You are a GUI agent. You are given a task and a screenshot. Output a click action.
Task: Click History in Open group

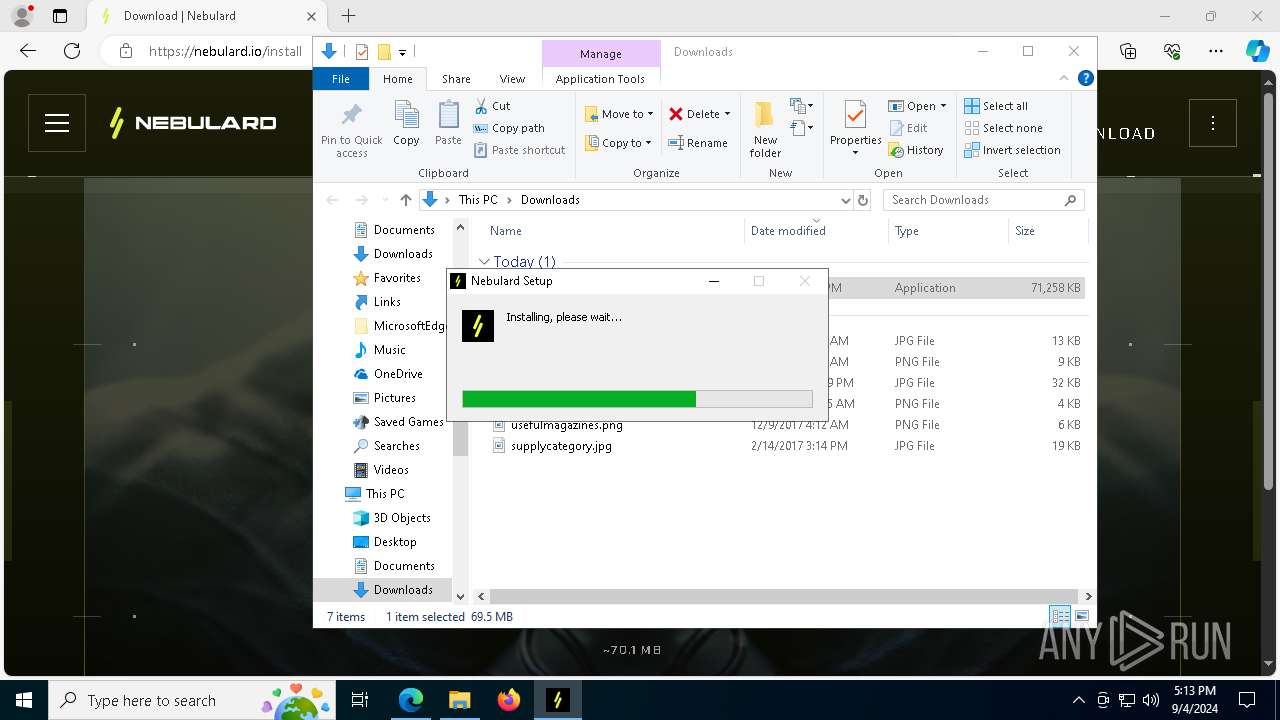tap(915, 150)
